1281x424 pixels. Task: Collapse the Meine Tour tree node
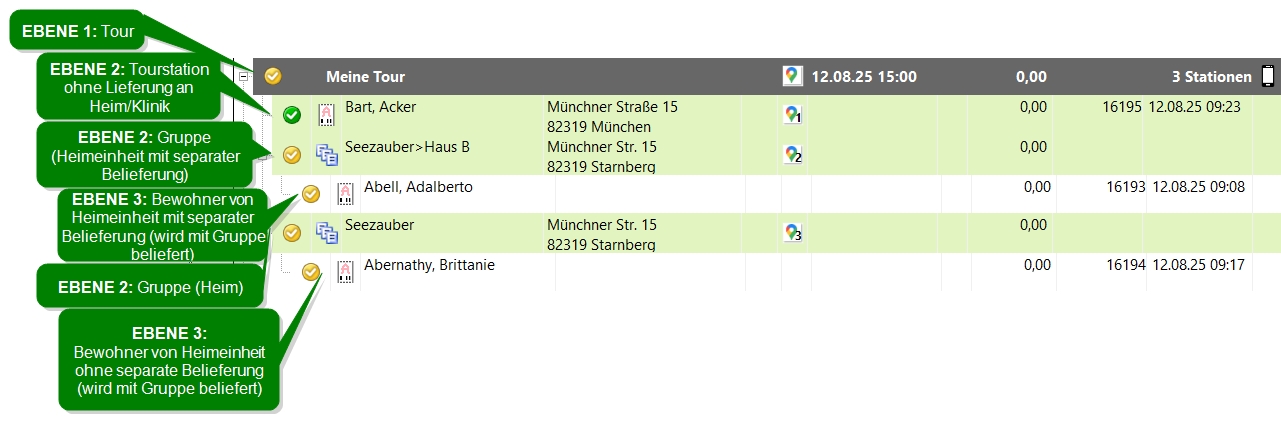click(x=243, y=75)
